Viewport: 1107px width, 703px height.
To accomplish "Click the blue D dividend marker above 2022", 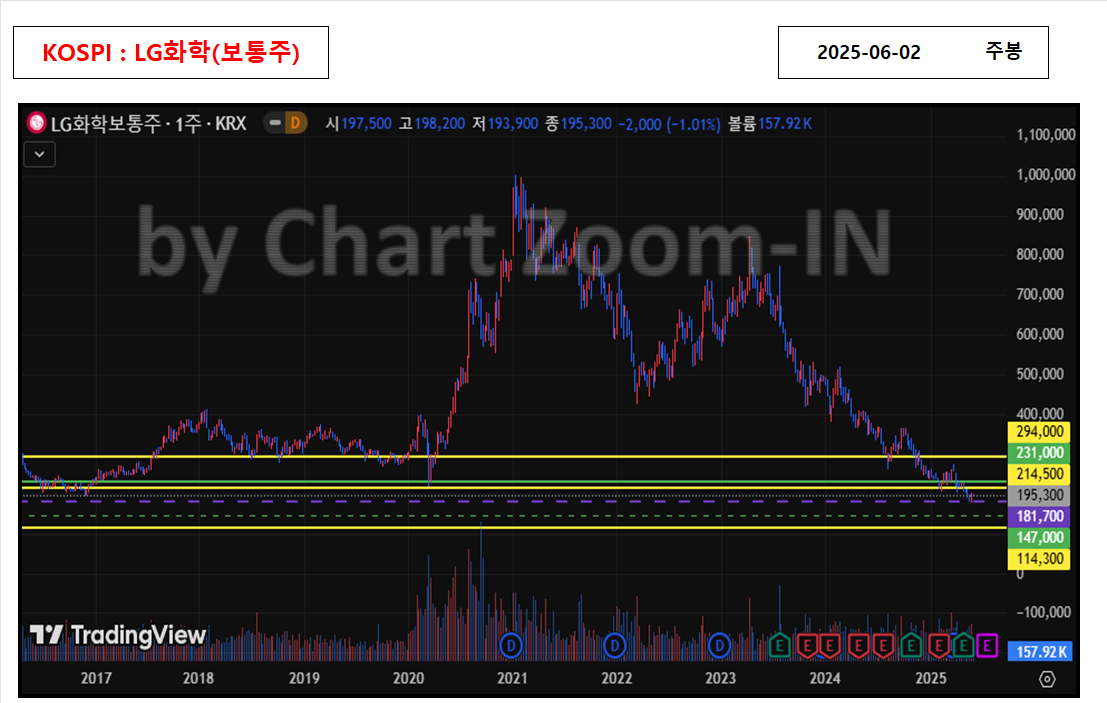I will click(x=615, y=645).
